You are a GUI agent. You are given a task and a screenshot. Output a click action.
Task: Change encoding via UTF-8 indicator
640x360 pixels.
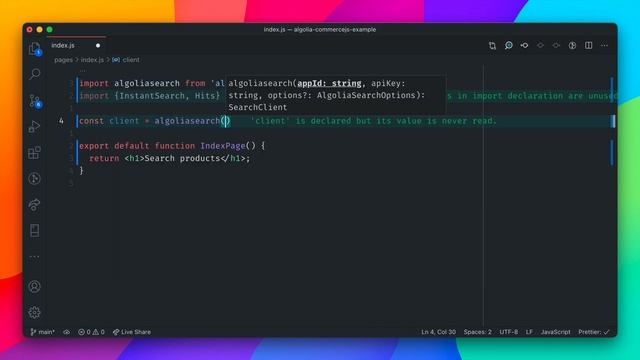(509, 332)
